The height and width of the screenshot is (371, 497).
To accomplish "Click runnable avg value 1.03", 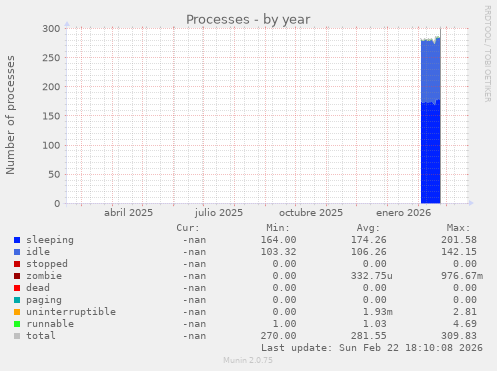I will pos(375,324).
